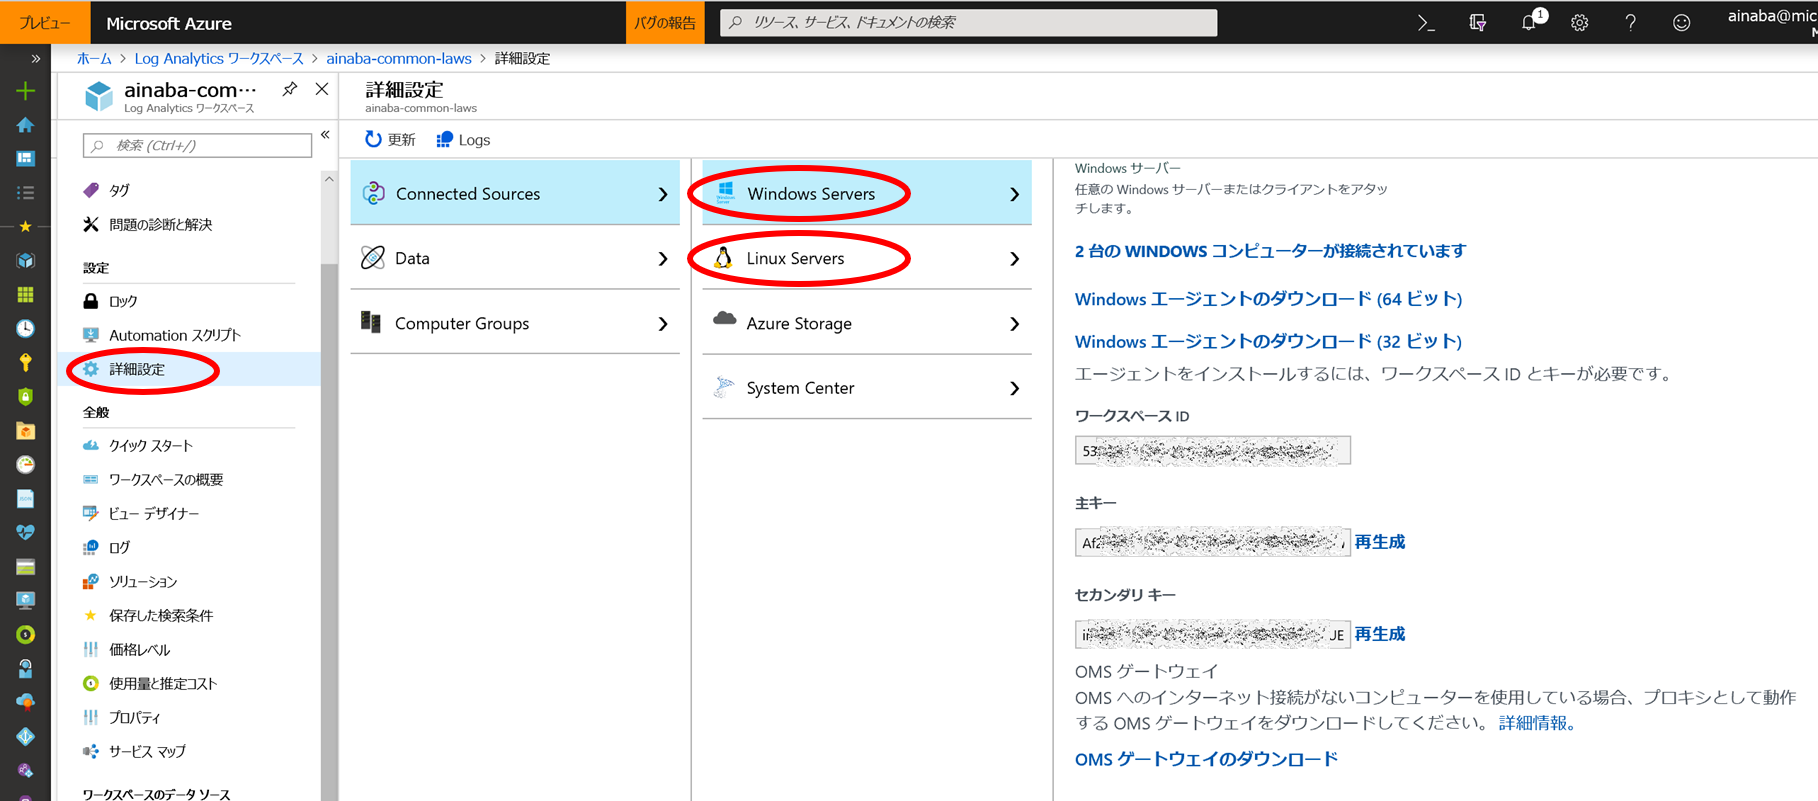This screenshot has width=1818, height=801.
Task: Click the 更新 refresh button
Action: (390, 140)
